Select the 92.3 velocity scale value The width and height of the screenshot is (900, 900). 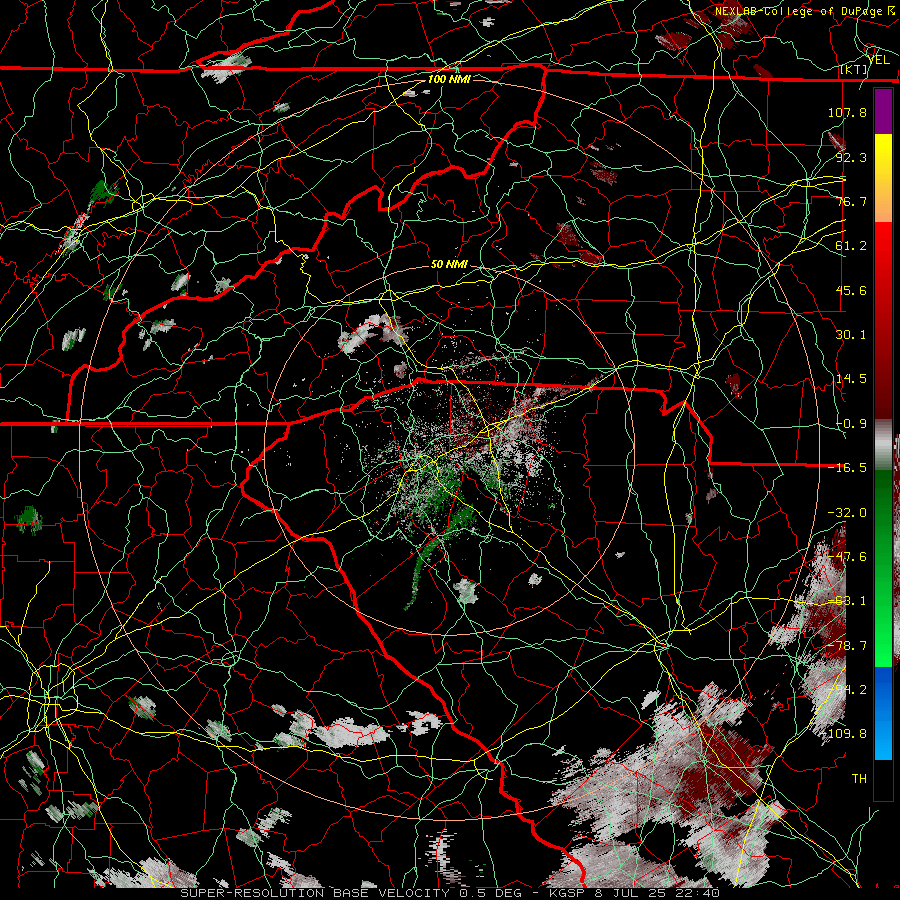851,157
